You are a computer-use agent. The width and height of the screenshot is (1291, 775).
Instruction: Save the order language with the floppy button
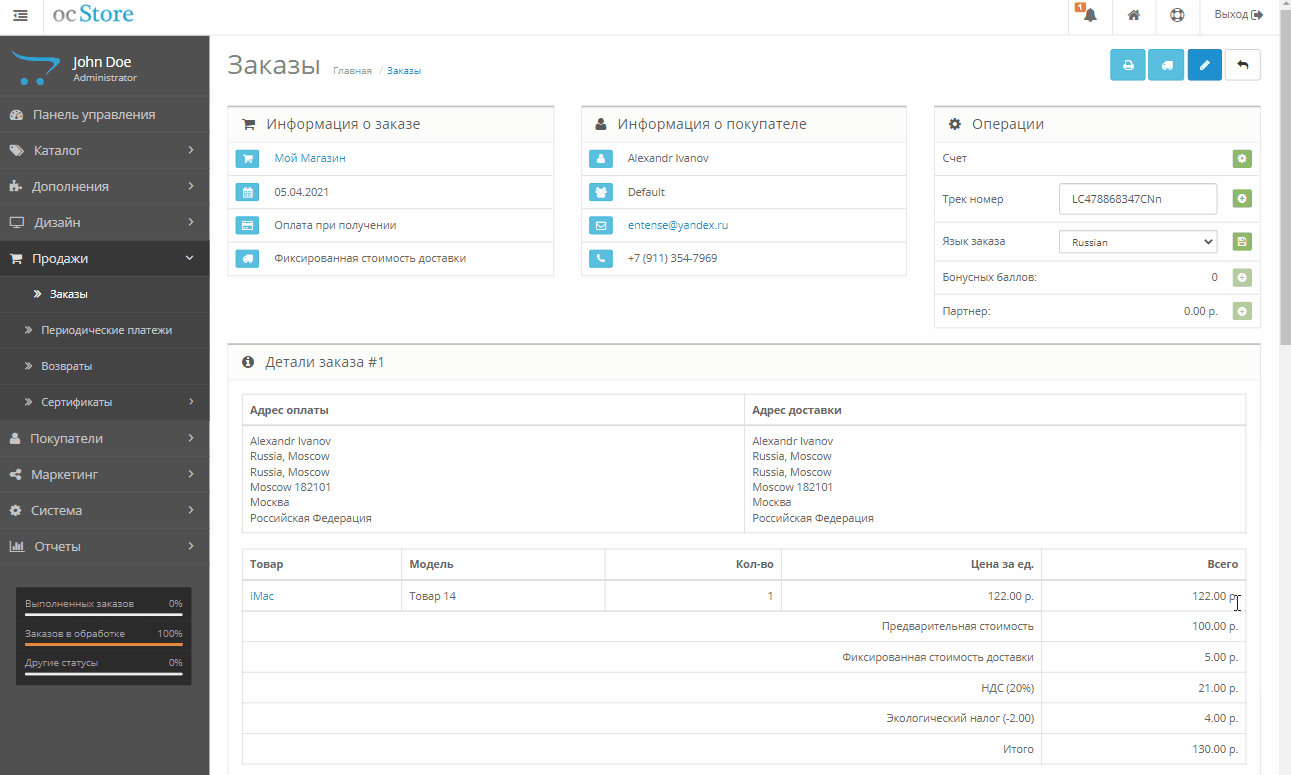click(1242, 242)
